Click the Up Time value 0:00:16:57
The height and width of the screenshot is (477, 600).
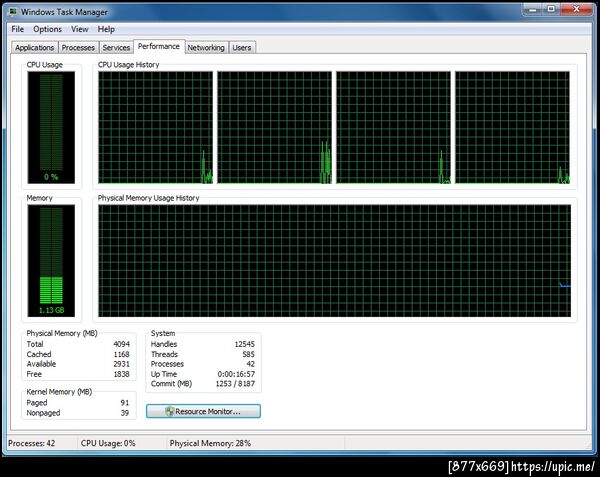(x=236, y=374)
